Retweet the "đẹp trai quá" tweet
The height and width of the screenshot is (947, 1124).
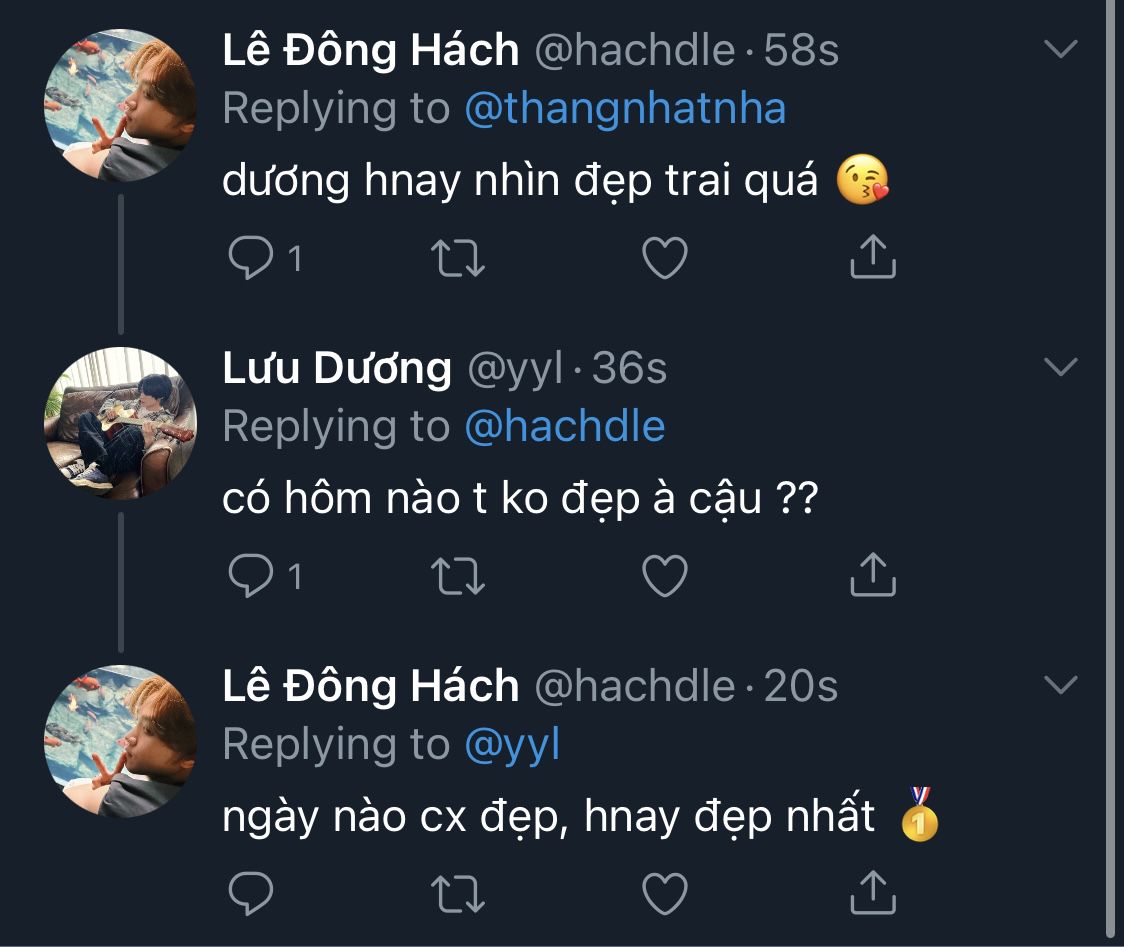[x=458, y=259]
